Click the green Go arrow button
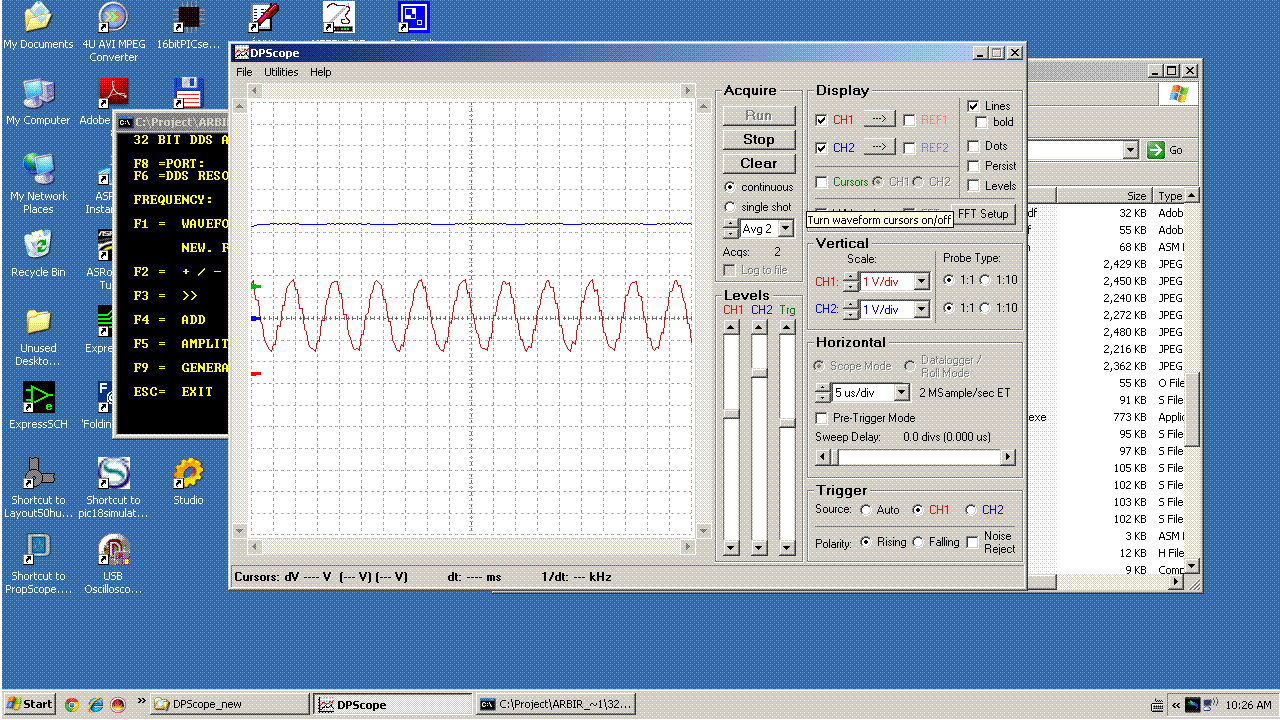The height and width of the screenshot is (720, 1280). point(1157,150)
